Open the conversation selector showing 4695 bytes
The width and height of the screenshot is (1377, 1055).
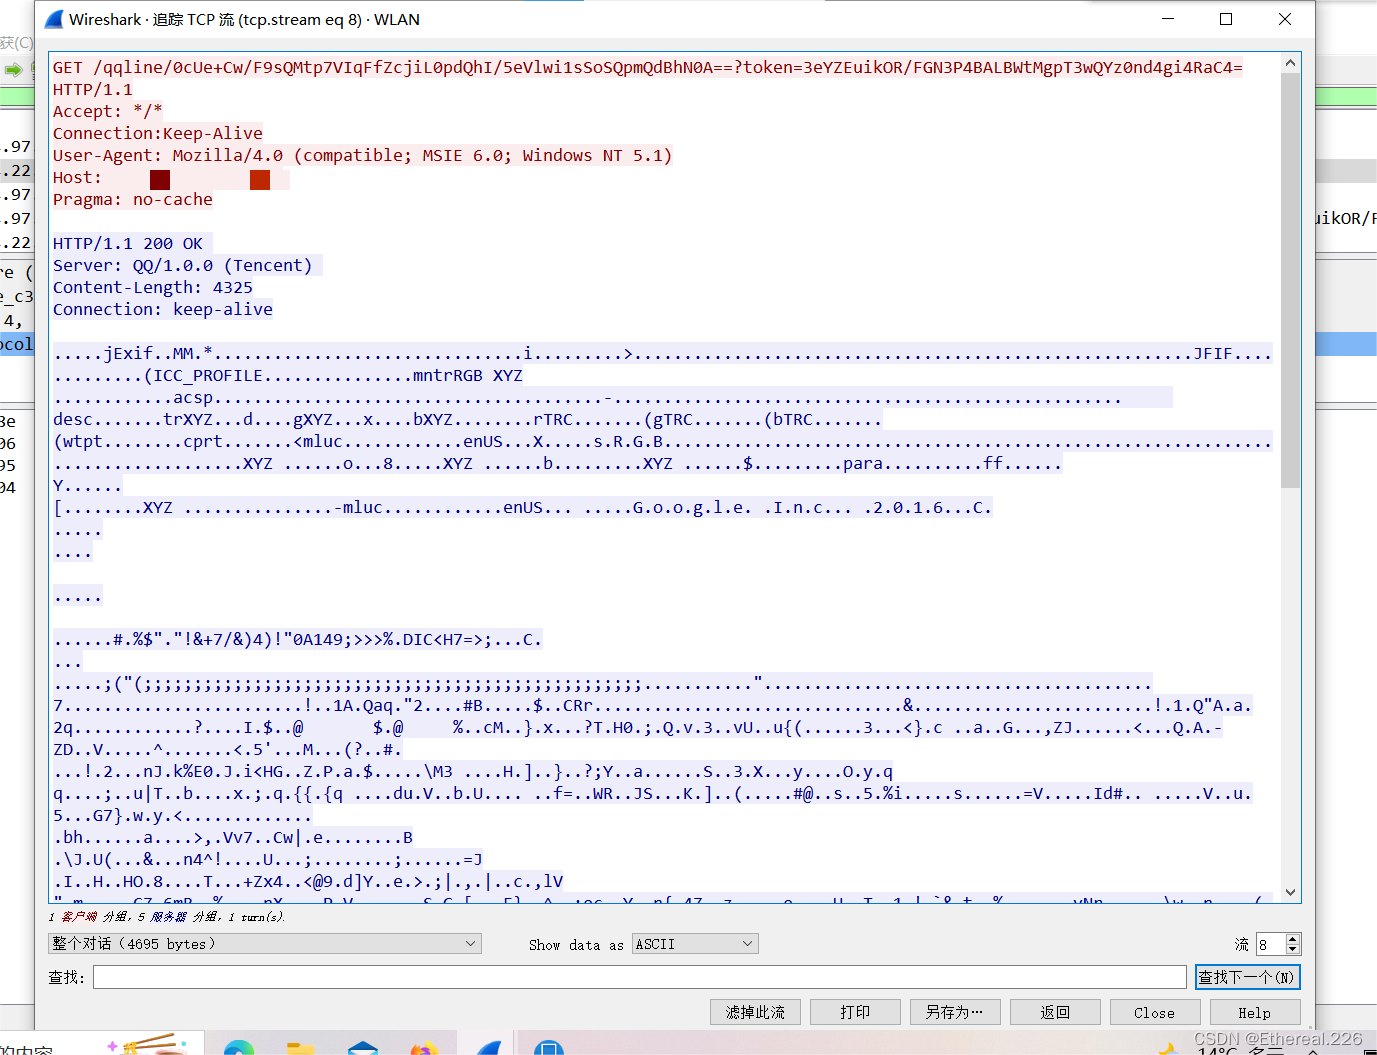(x=265, y=944)
